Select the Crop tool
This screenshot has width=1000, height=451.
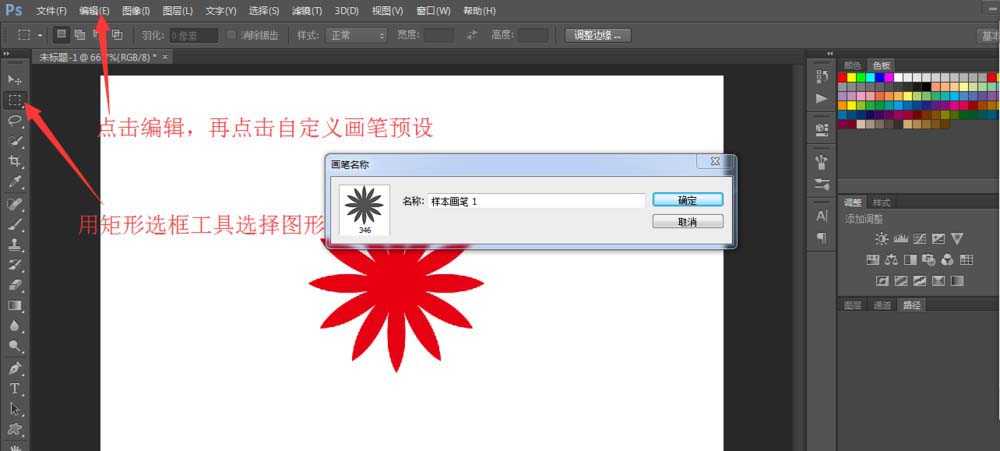tap(15, 161)
